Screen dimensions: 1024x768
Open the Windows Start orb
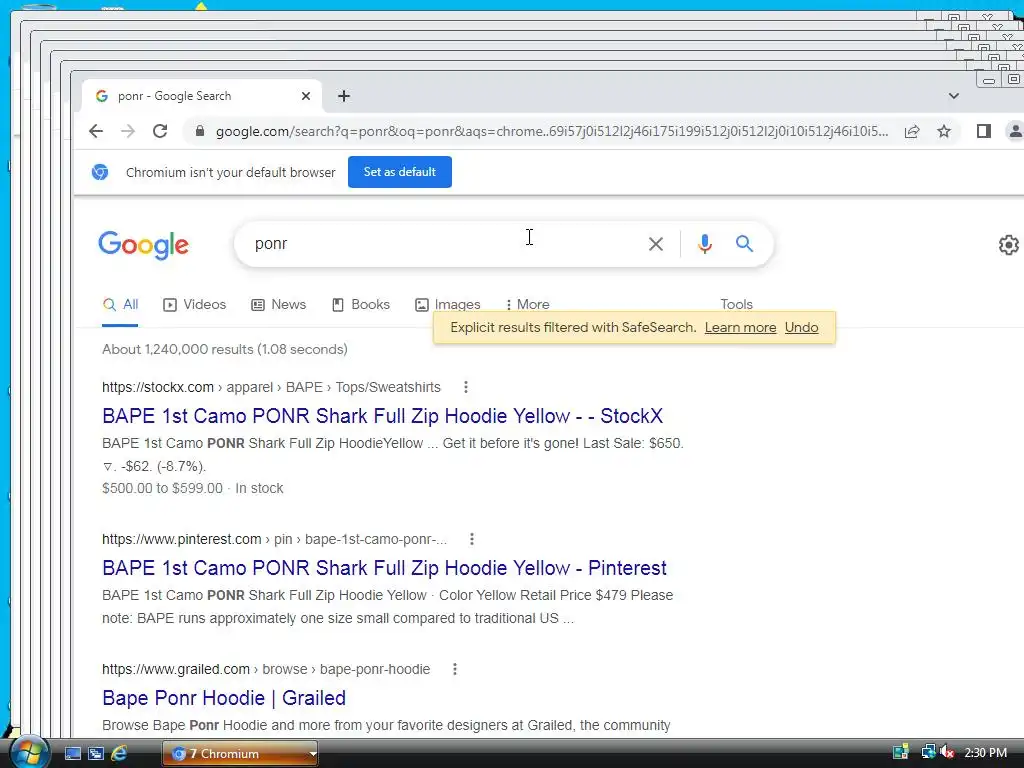[x=27, y=752]
